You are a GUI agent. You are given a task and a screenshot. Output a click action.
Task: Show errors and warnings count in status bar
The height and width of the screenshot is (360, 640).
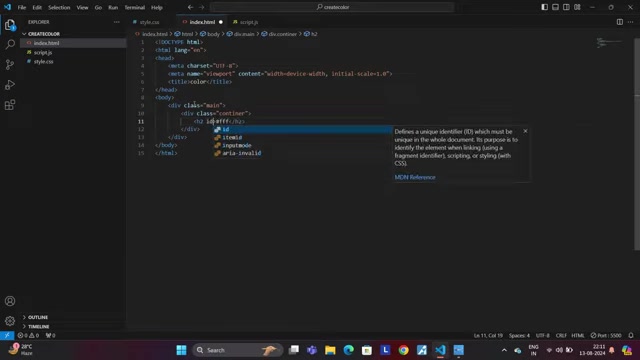pyautogui.click(x=28, y=335)
